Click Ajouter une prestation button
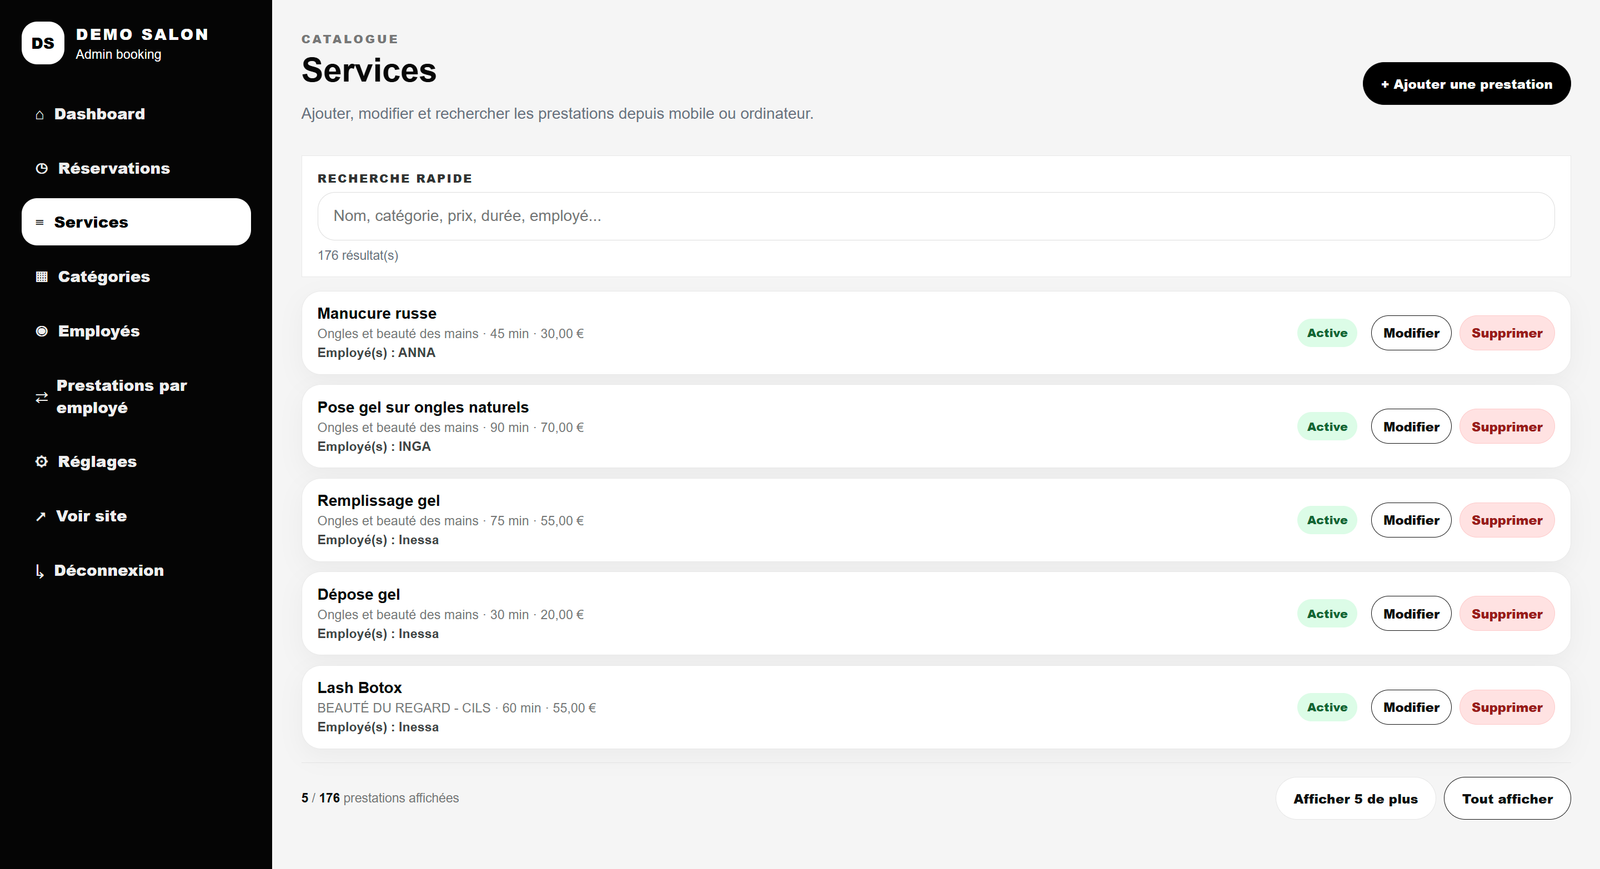This screenshot has height=869, width=1600. point(1466,84)
